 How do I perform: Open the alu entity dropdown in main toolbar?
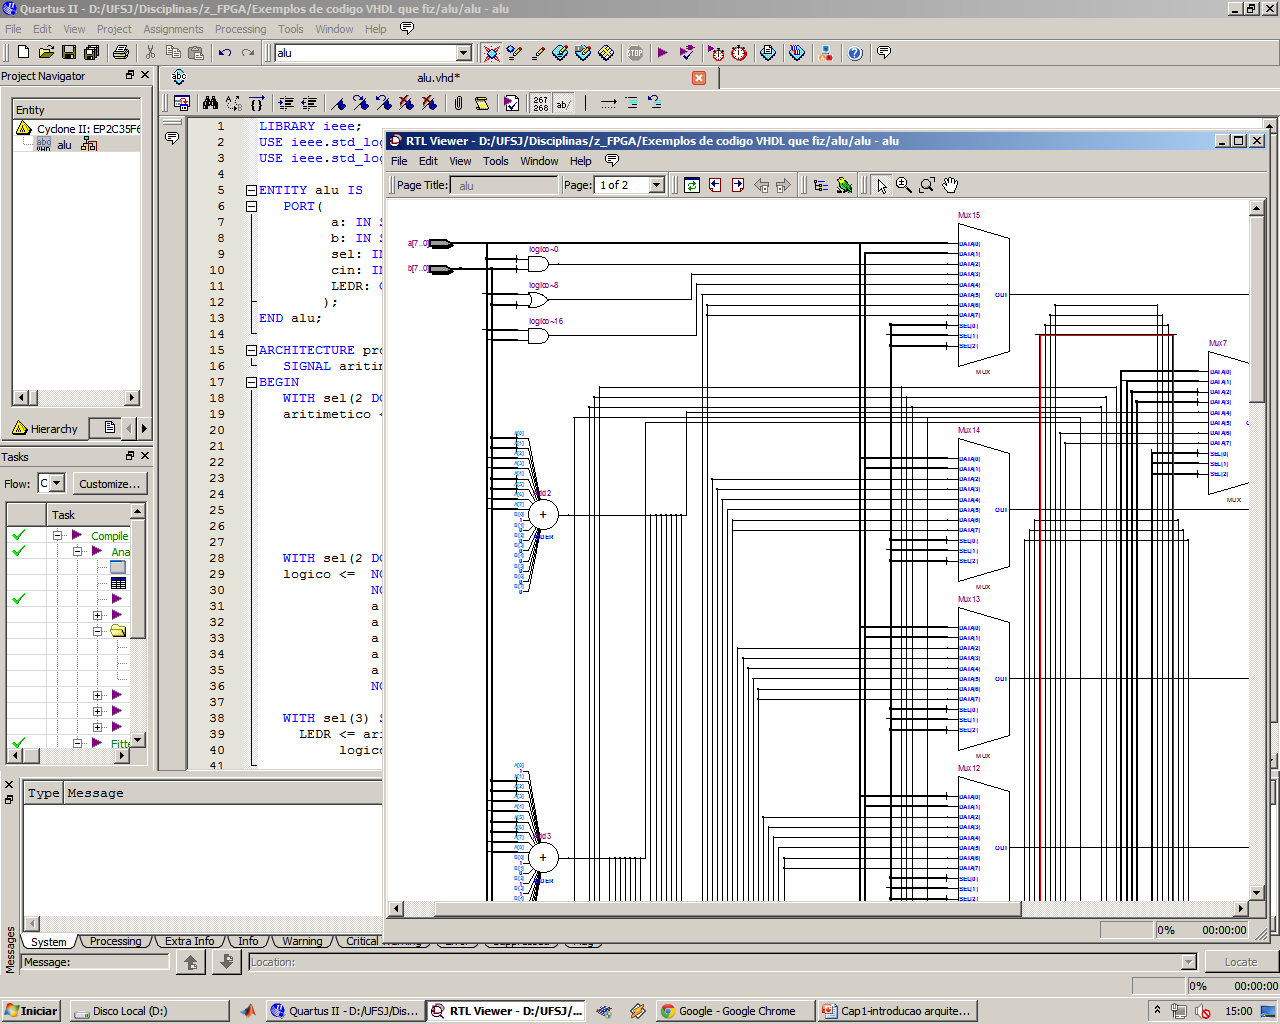[x=464, y=53]
